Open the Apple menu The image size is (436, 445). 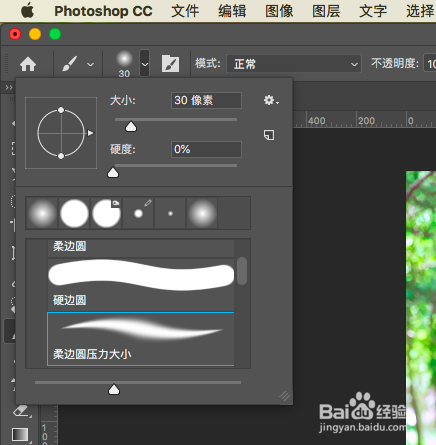(x=27, y=11)
